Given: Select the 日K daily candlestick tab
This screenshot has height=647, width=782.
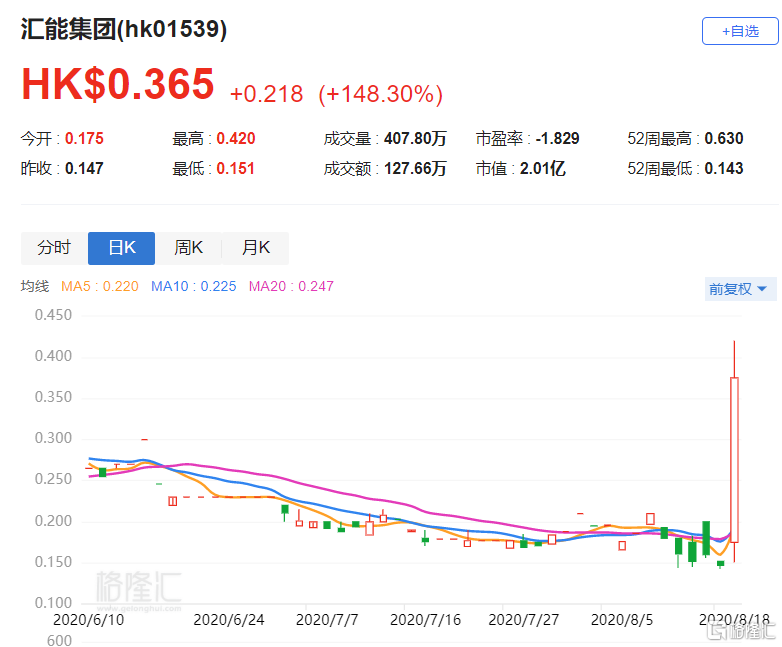Looking at the screenshot, I should pos(121,247).
